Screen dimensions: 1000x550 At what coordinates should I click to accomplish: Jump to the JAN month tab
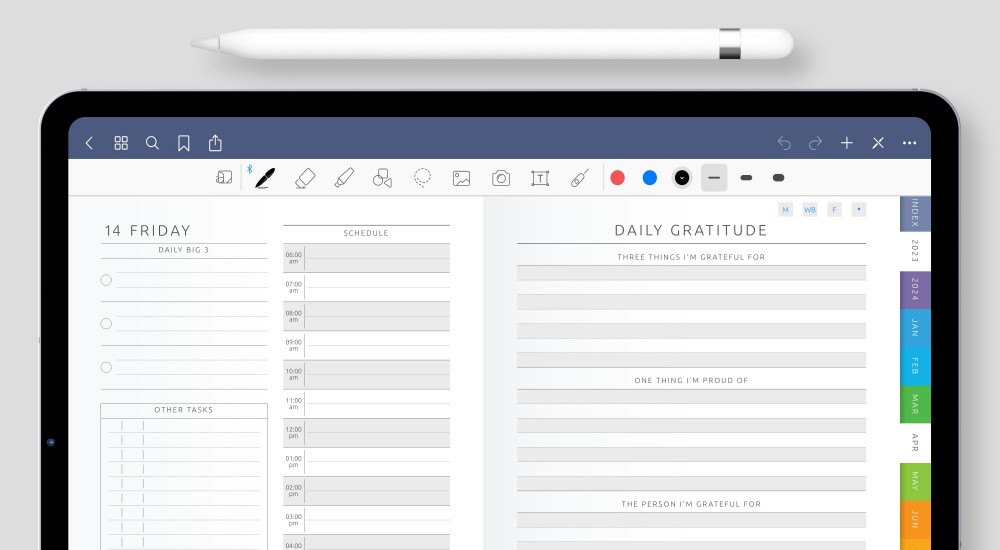(915, 328)
